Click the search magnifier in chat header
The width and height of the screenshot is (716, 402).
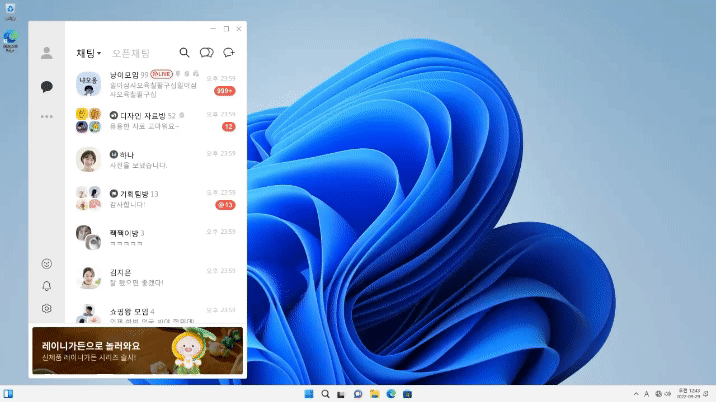click(x=184, y=53)
